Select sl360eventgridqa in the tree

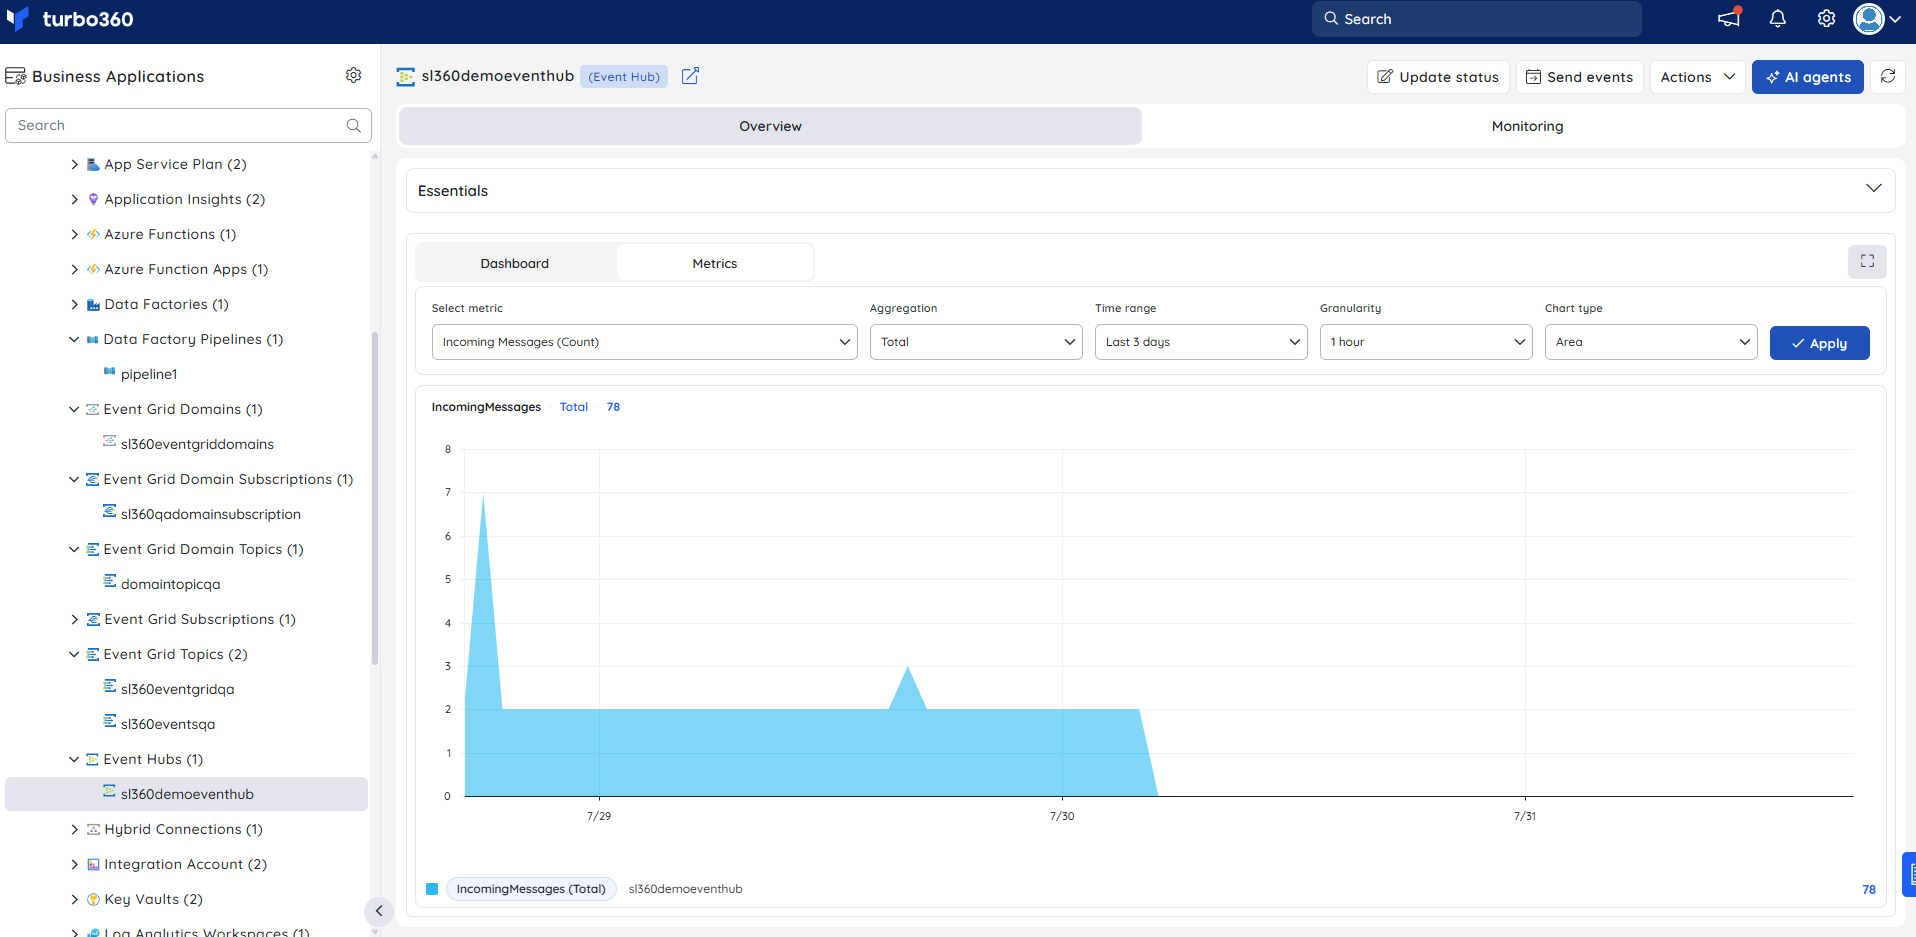pyautogui.click(x=177, y=689)
